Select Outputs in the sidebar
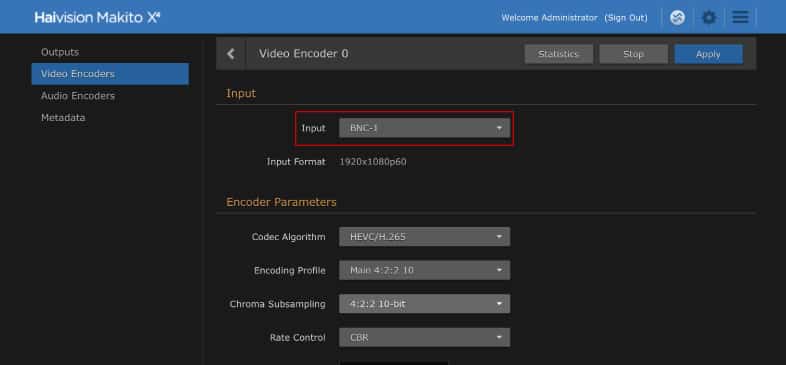Image resolution: width=786 pixels, height=365 pixels. [60, 52]
